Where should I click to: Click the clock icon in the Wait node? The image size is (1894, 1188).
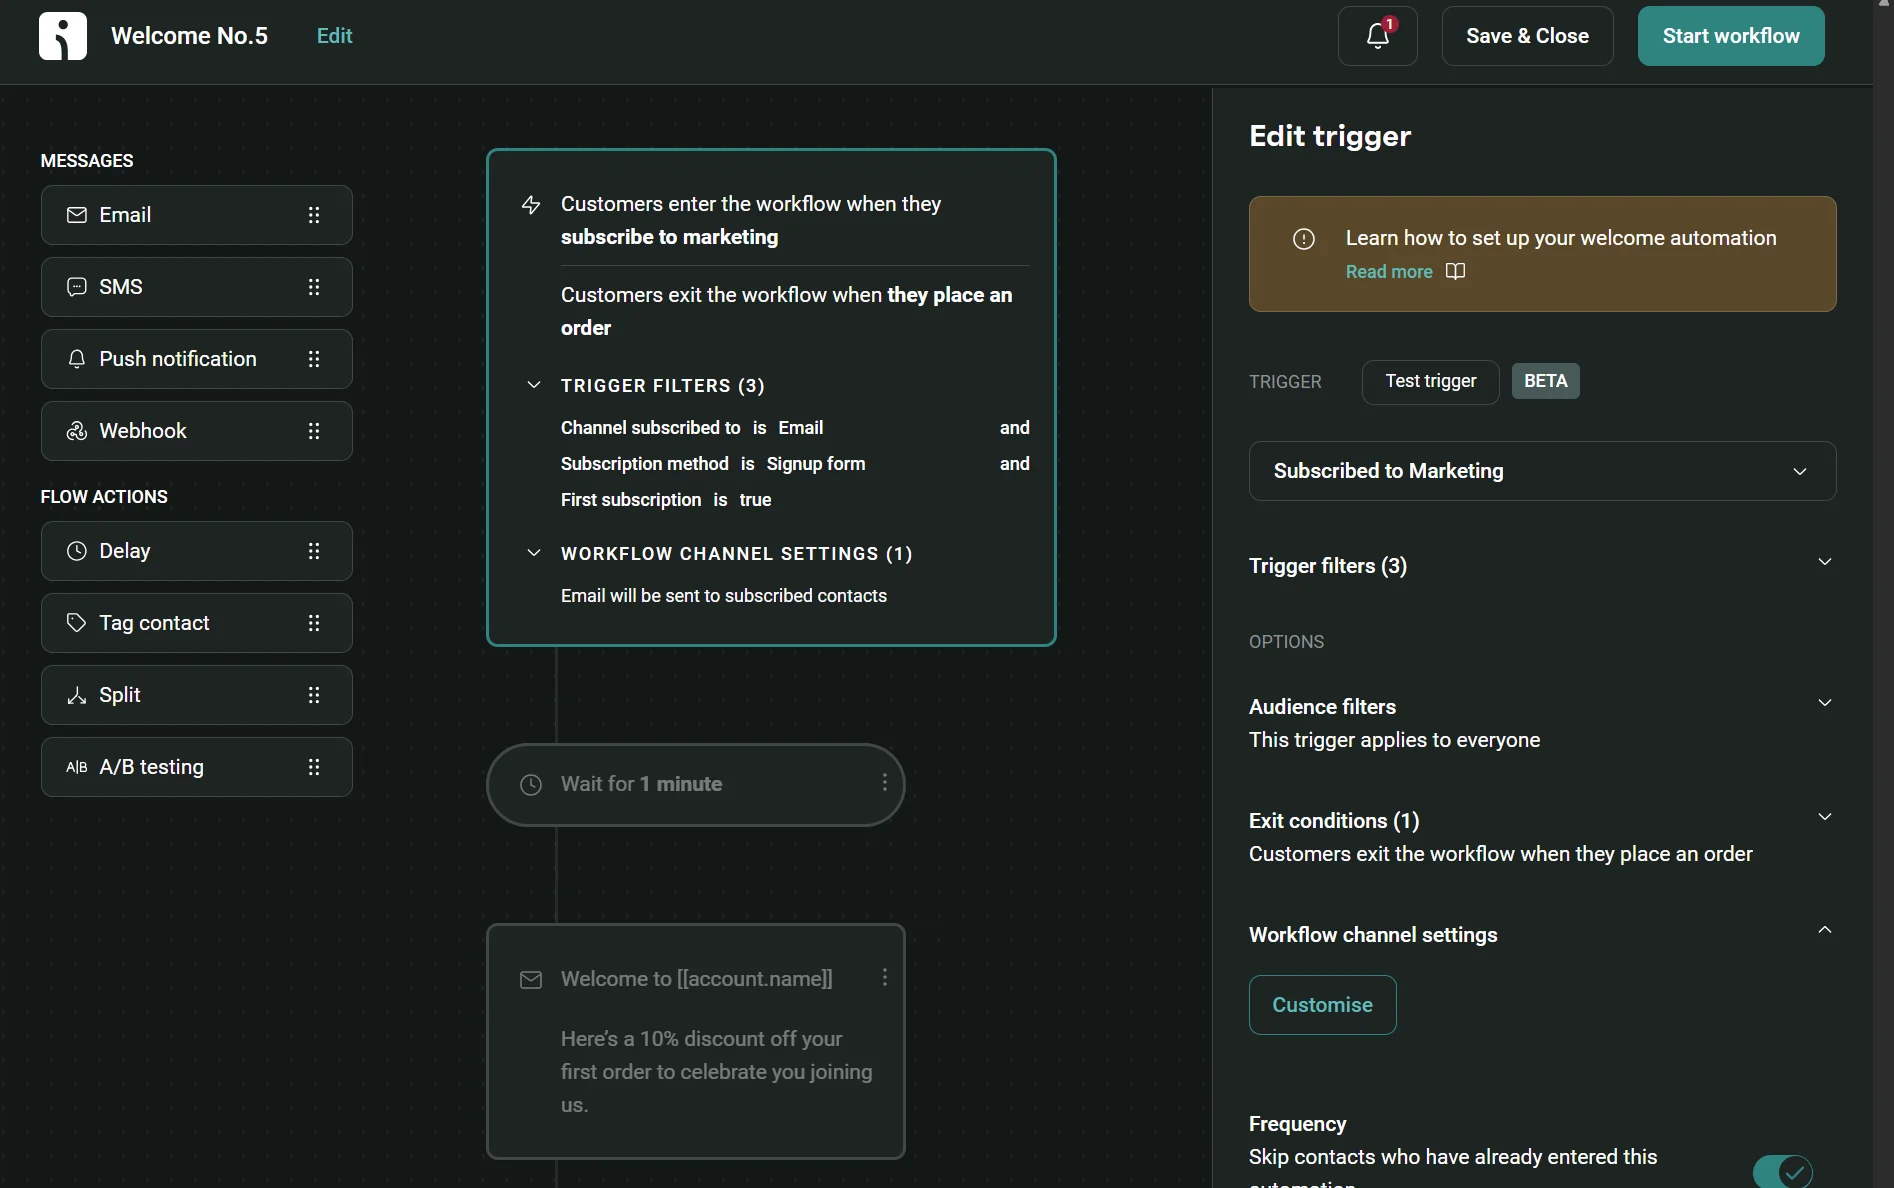click(531, 785)
